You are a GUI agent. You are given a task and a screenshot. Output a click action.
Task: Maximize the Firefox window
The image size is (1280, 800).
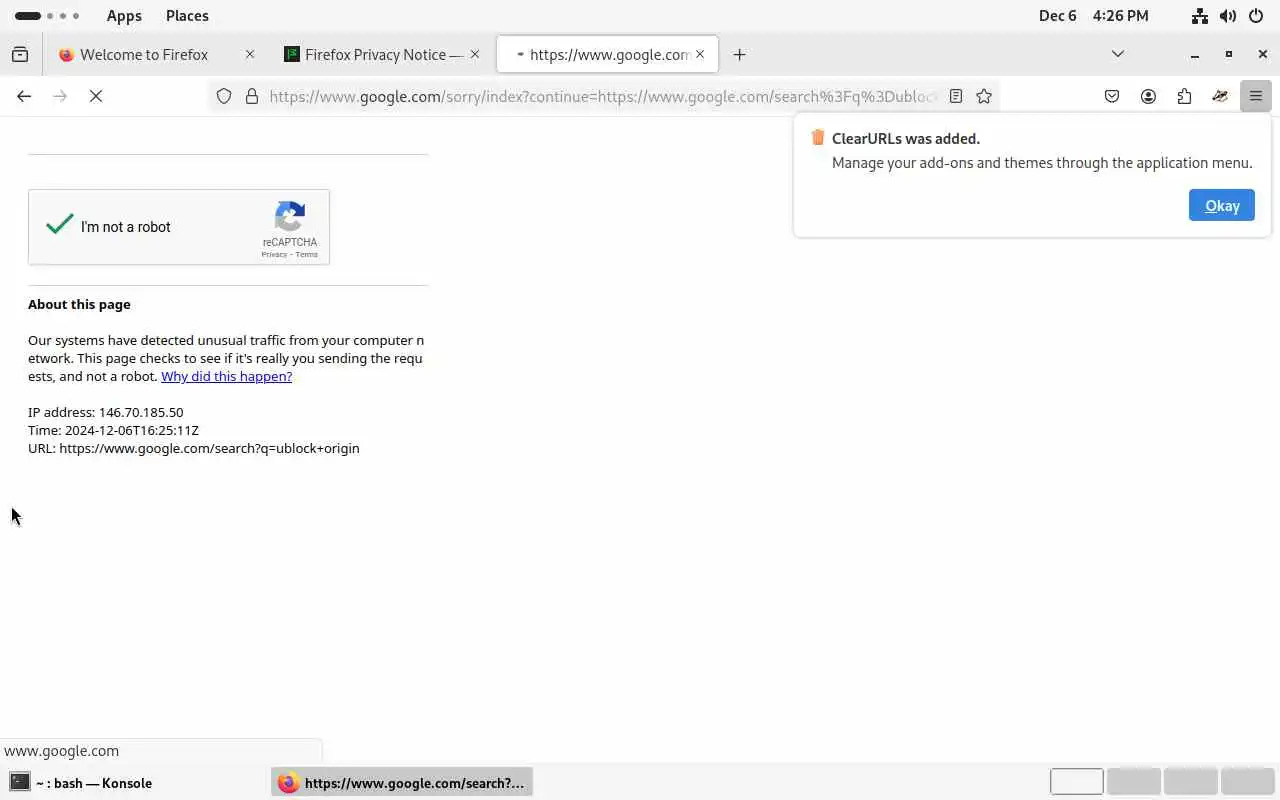coord(1229,54)
